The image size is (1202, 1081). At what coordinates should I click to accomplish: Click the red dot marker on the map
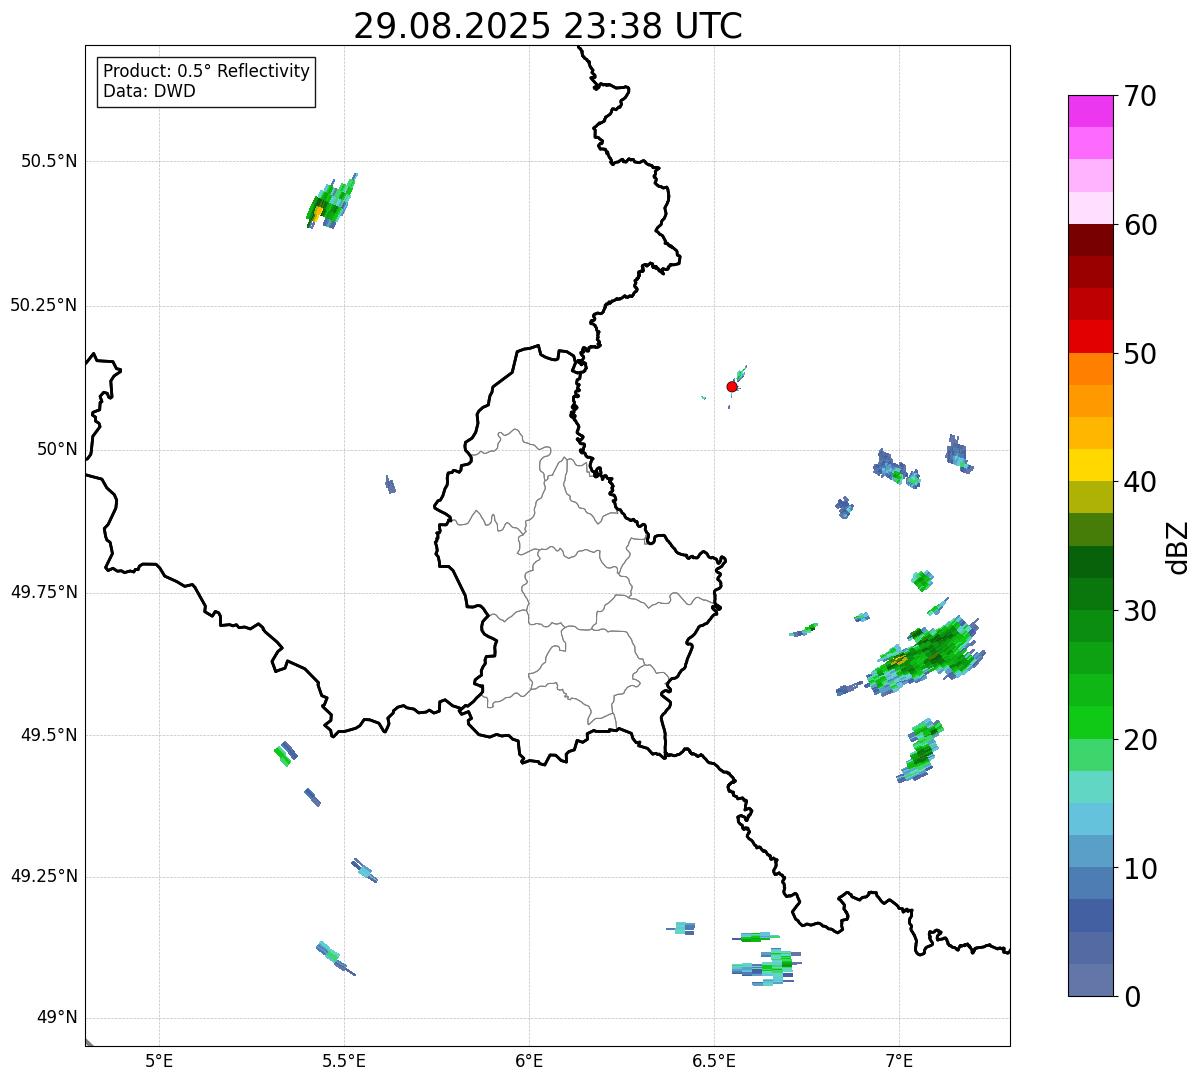(732, 386)
